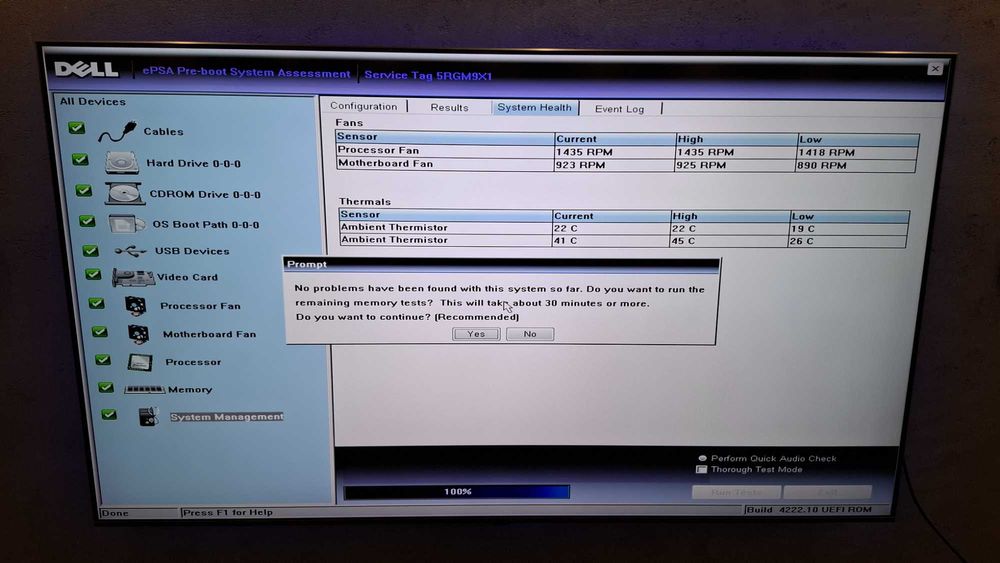The height and width of the screenshot is (563, 1000).
Task: Click the 41 C Current thermal value
Action: point(566,240)
